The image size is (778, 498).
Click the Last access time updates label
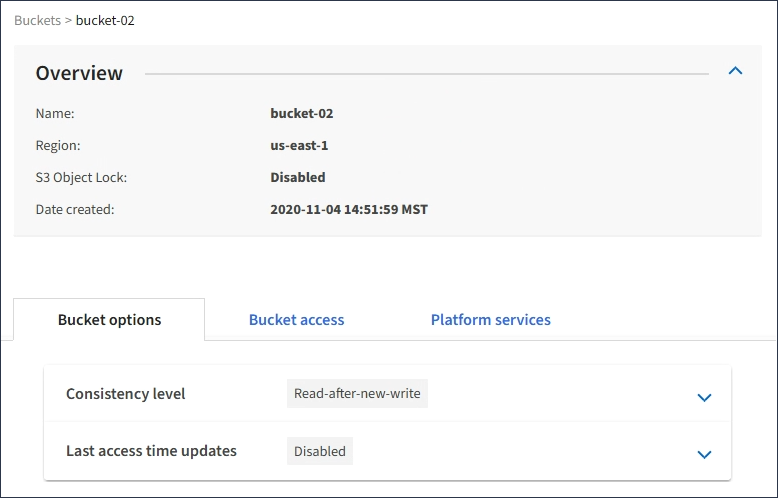click(x=151, y=451)
